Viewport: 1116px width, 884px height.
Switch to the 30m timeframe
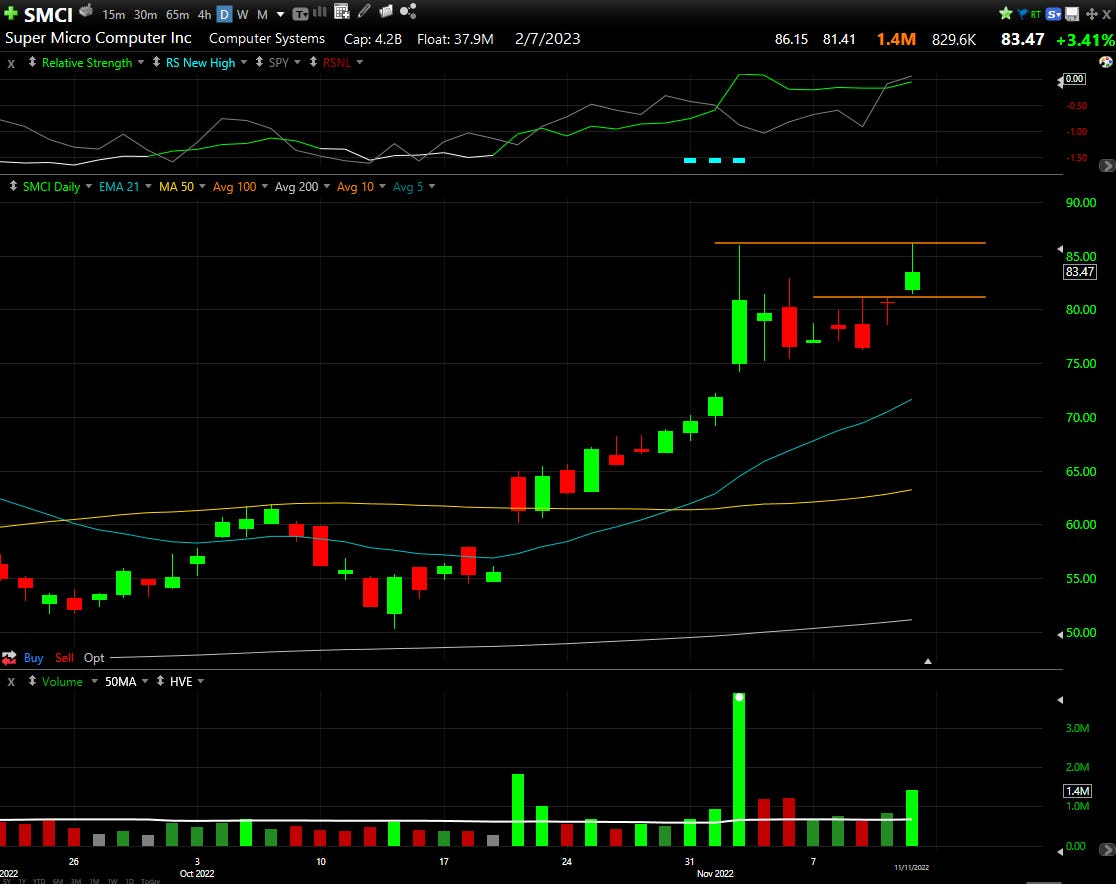[145, 14]
